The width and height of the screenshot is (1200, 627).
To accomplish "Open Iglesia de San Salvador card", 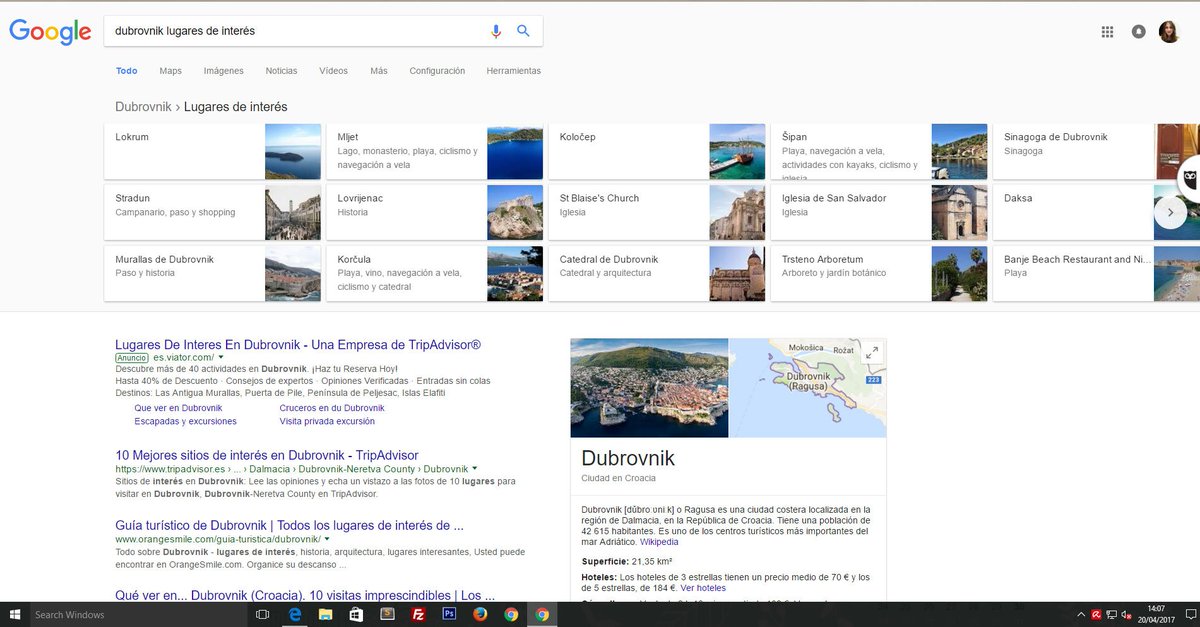I will pyautogui.click(x=878, y=212).
